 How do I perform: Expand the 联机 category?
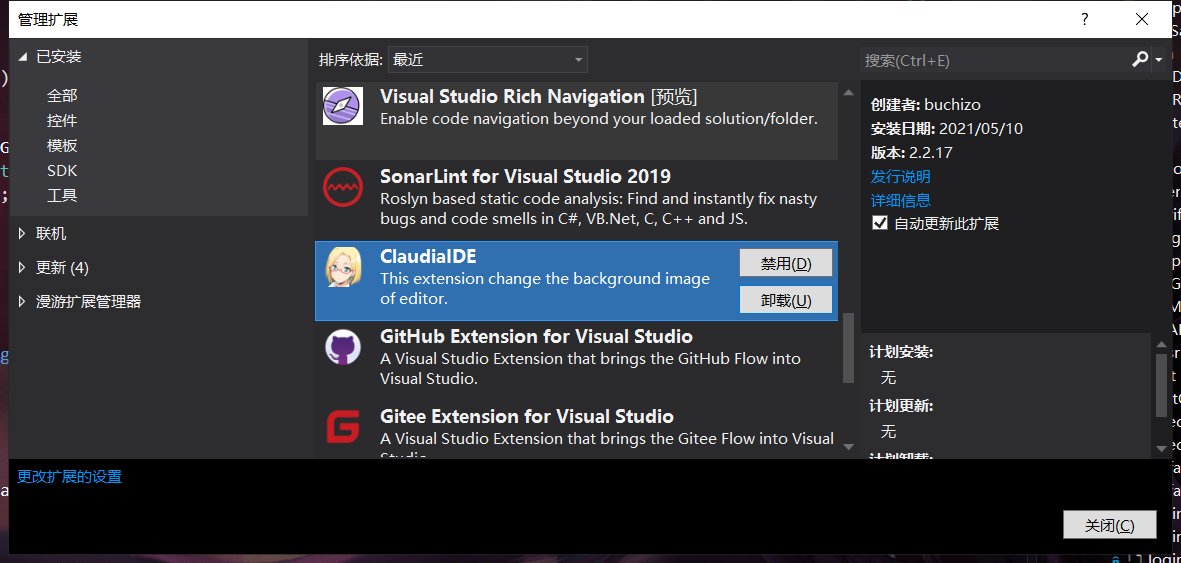coord(23,234)
